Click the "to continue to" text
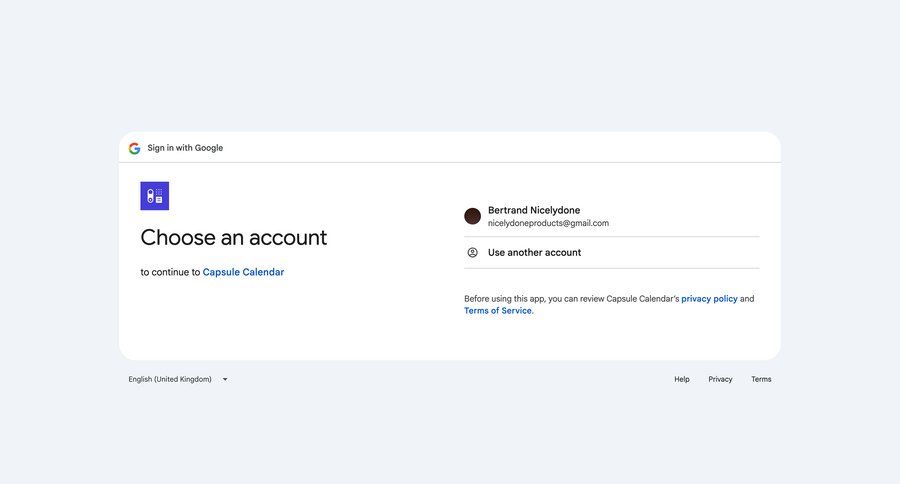The image size is (900, 484). [170, 272]
